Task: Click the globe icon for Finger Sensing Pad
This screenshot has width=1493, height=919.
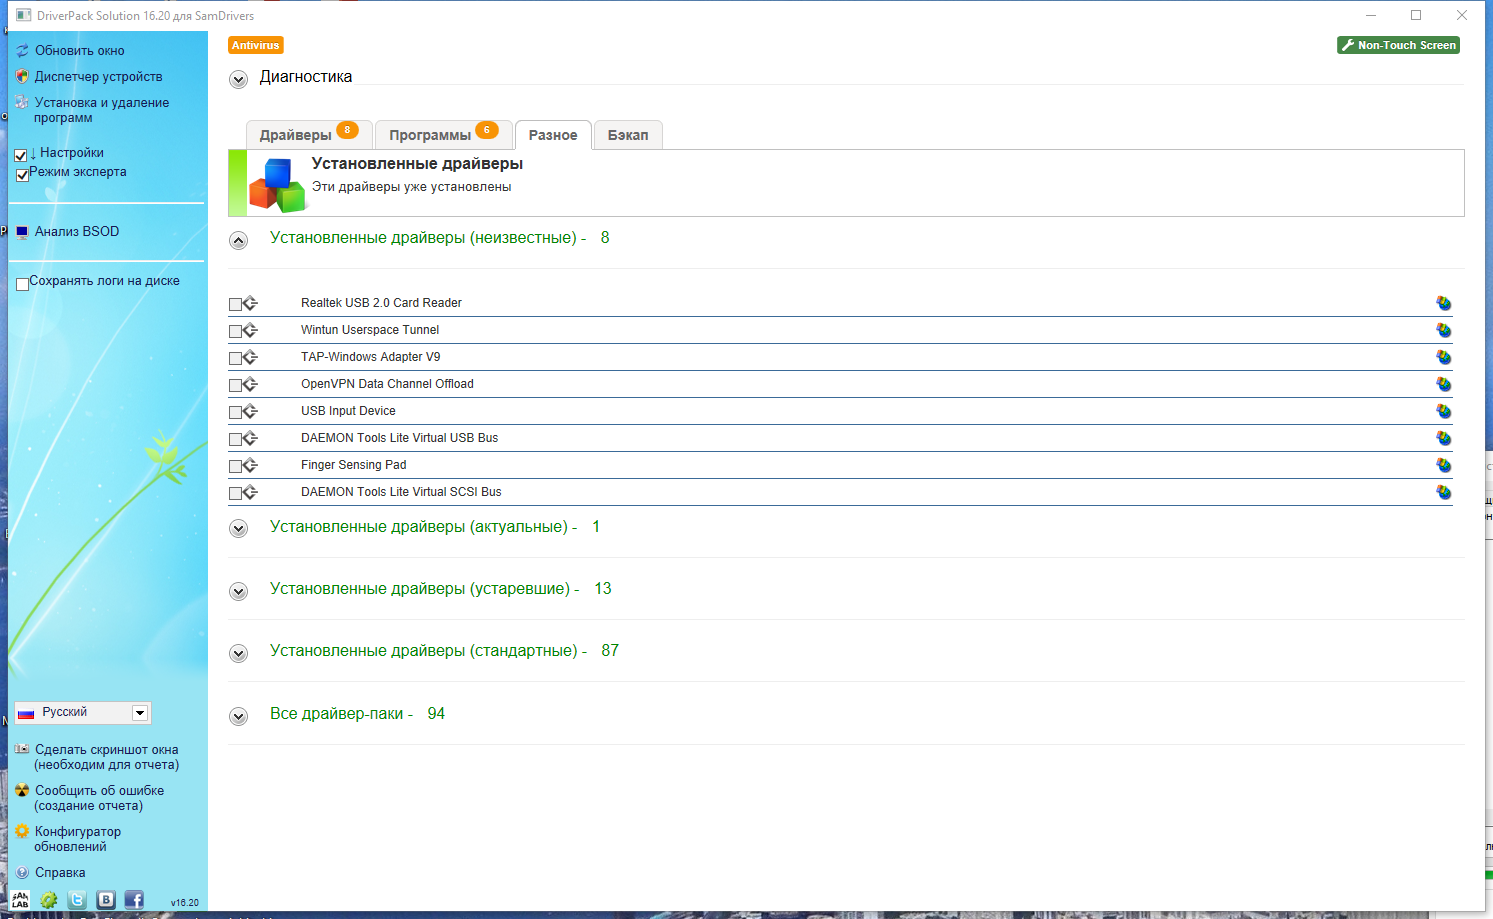Action: point(1444,465)
